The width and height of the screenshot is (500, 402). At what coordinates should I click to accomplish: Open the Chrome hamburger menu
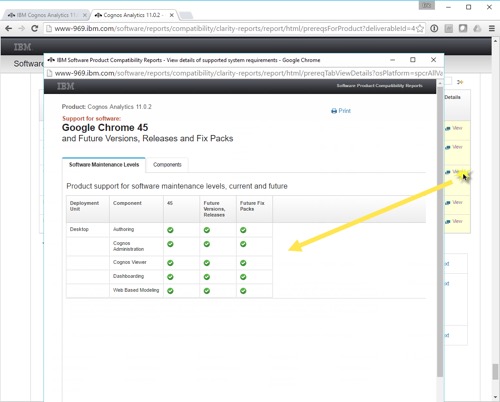492,28
